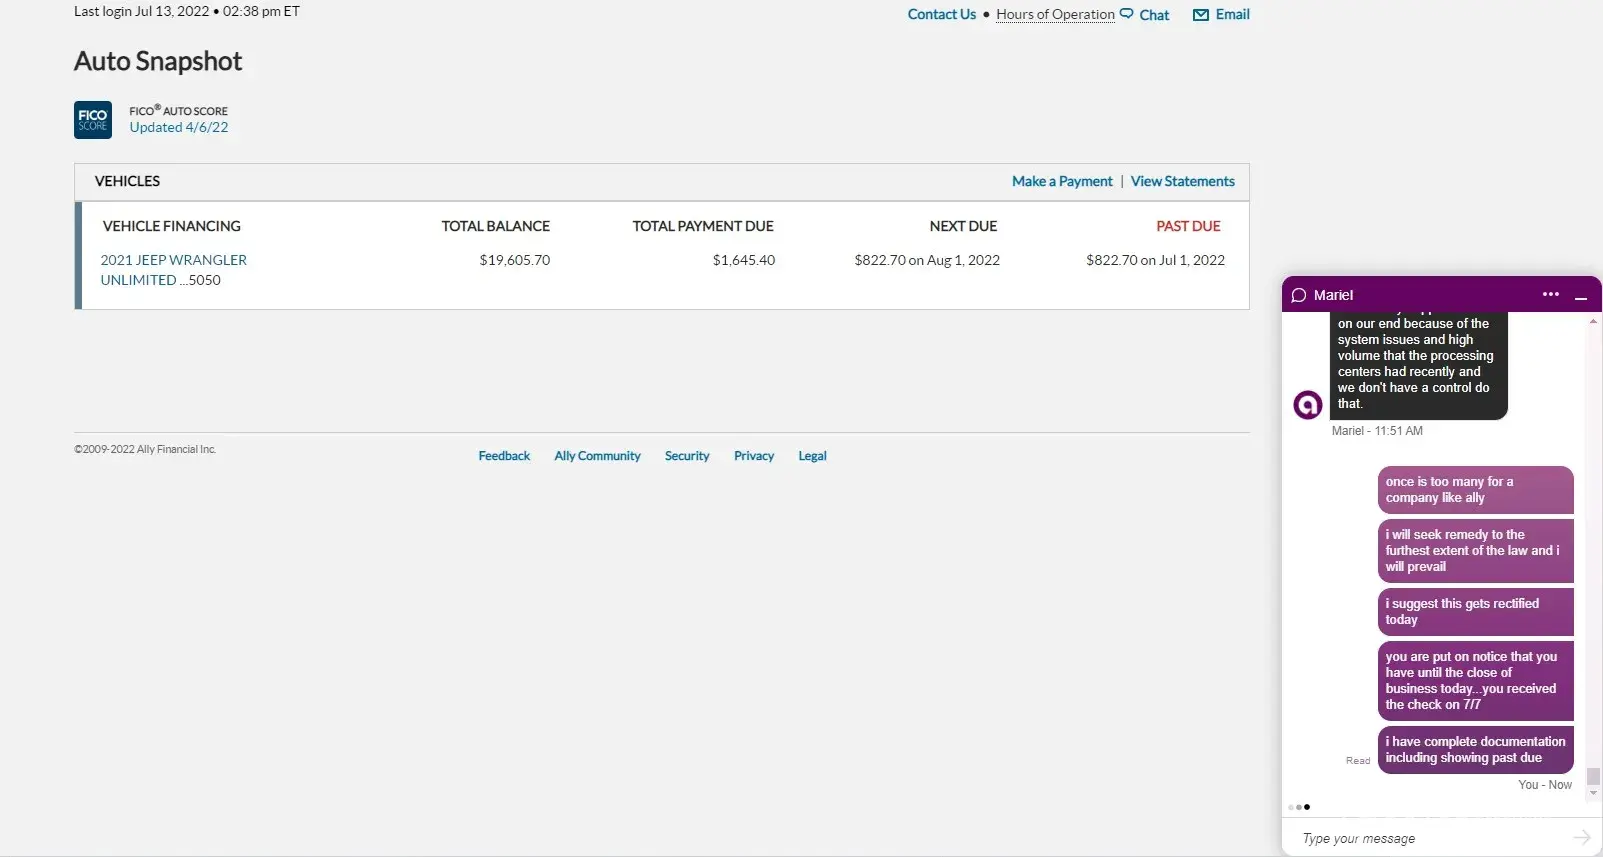Click the FICO Score logo icon
Image resolution: width=1603 pixels, height=857 pixels.
[93, 120]
